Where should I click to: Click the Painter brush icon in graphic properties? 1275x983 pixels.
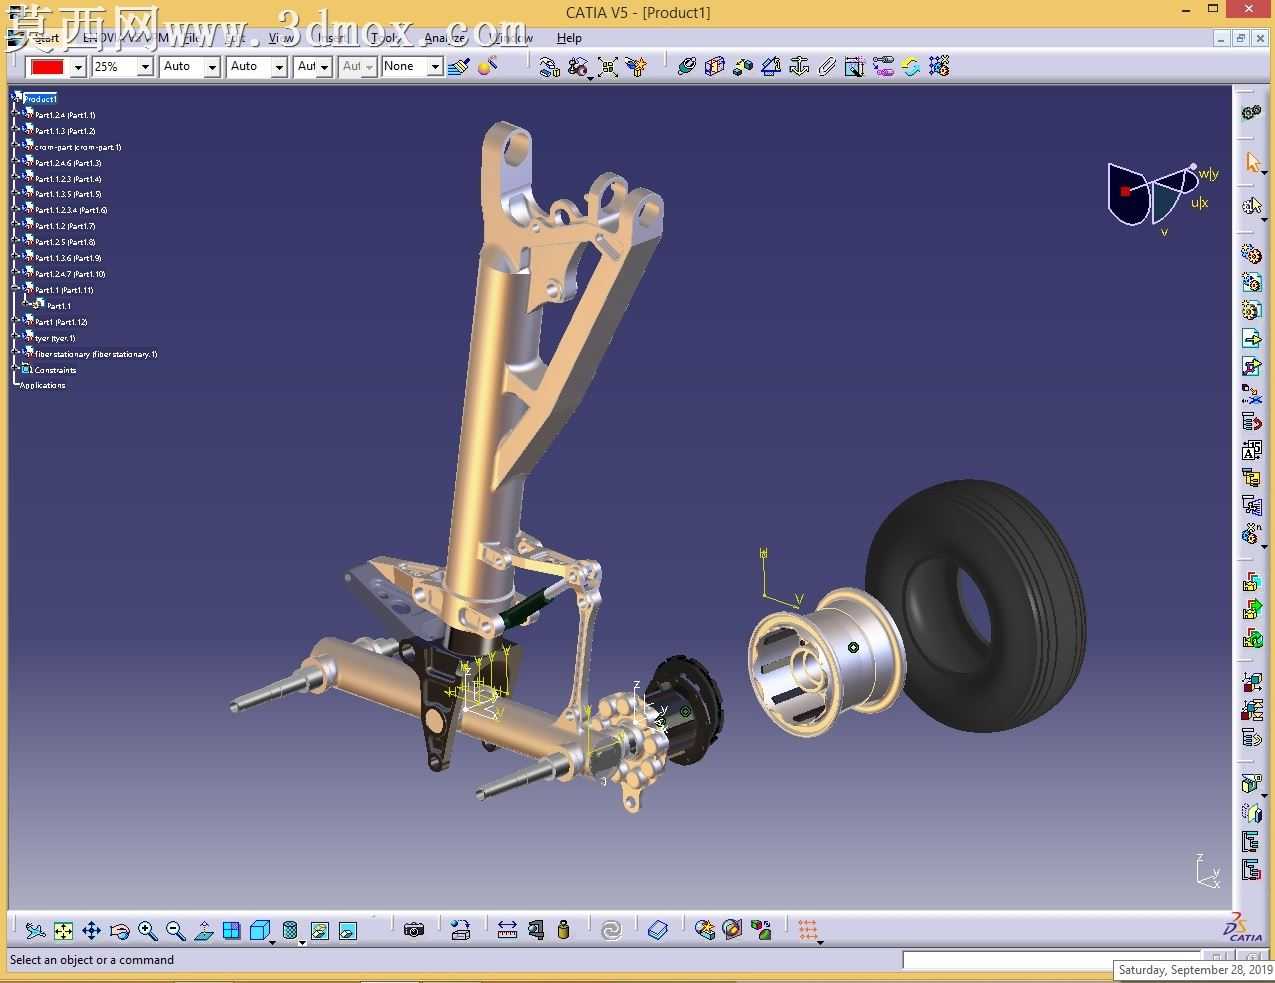click(x=459, y=67)
